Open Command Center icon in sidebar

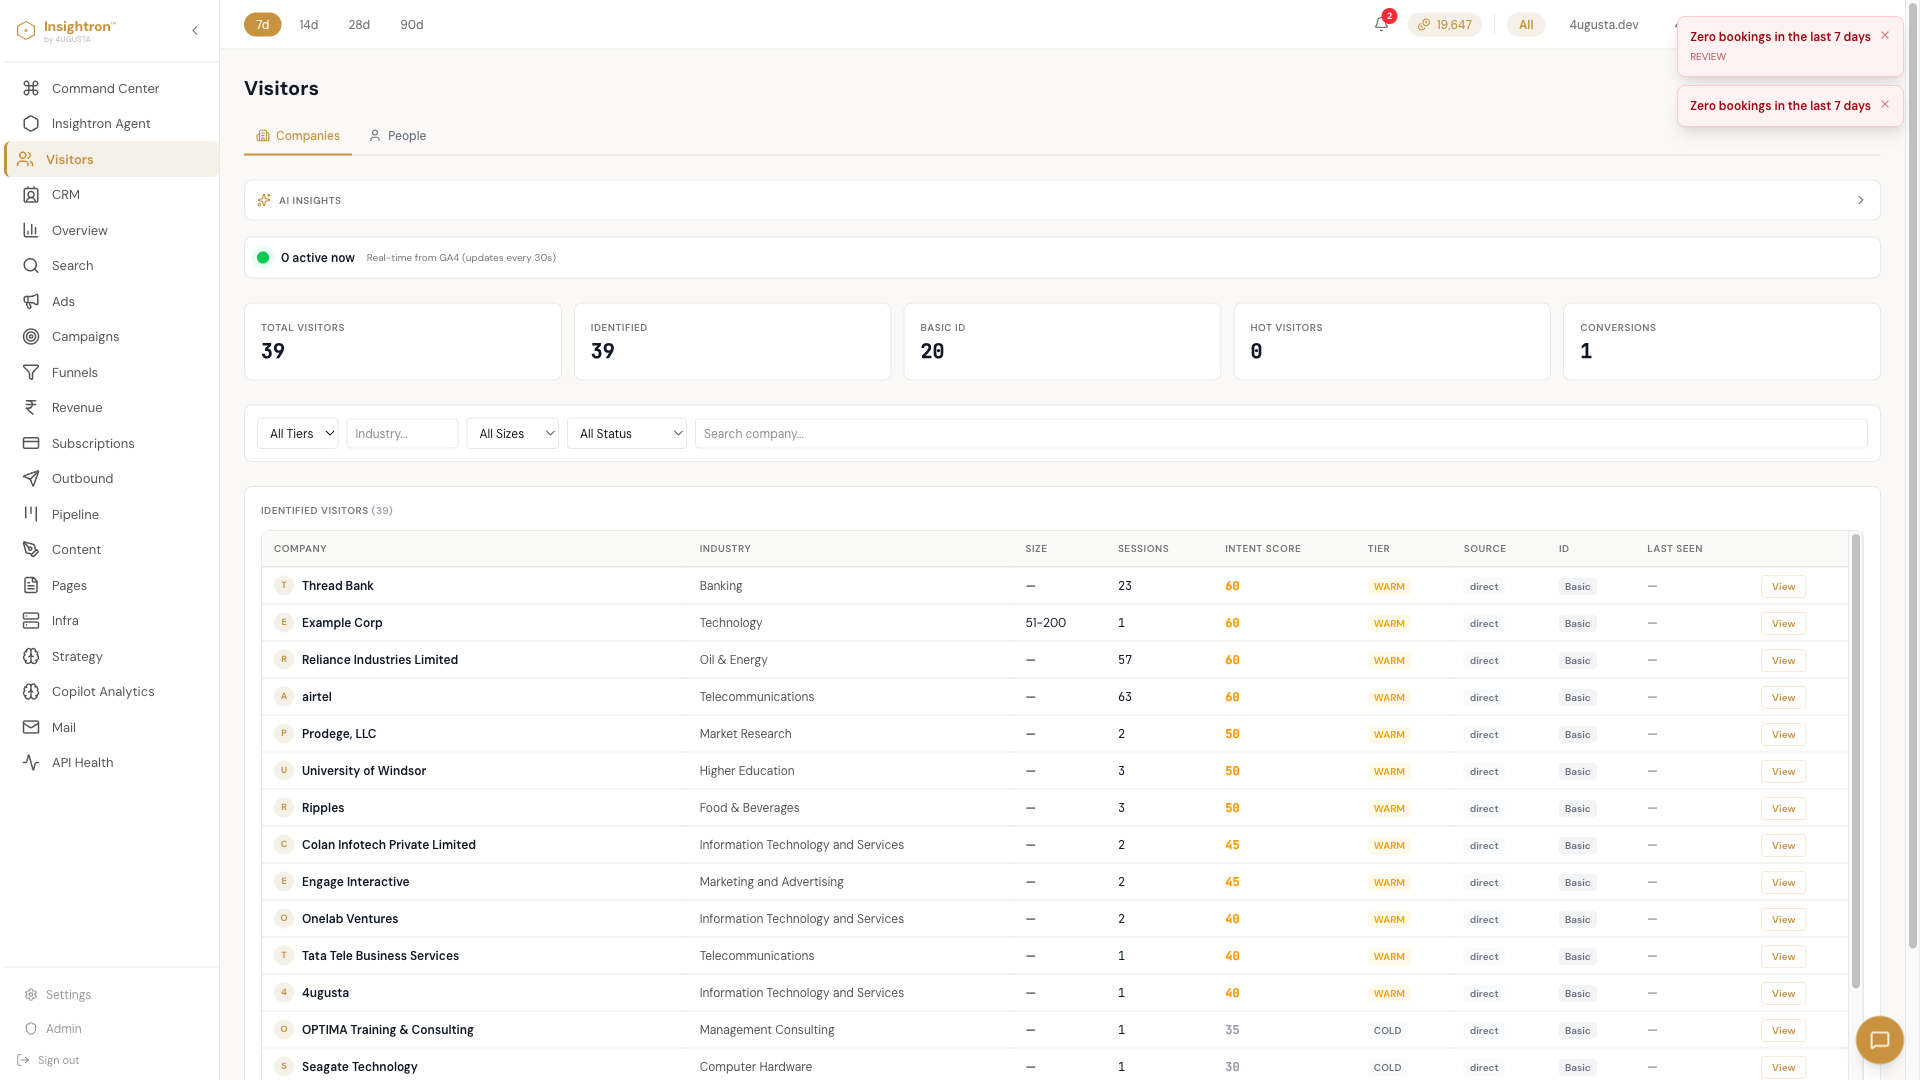point(31,88)
